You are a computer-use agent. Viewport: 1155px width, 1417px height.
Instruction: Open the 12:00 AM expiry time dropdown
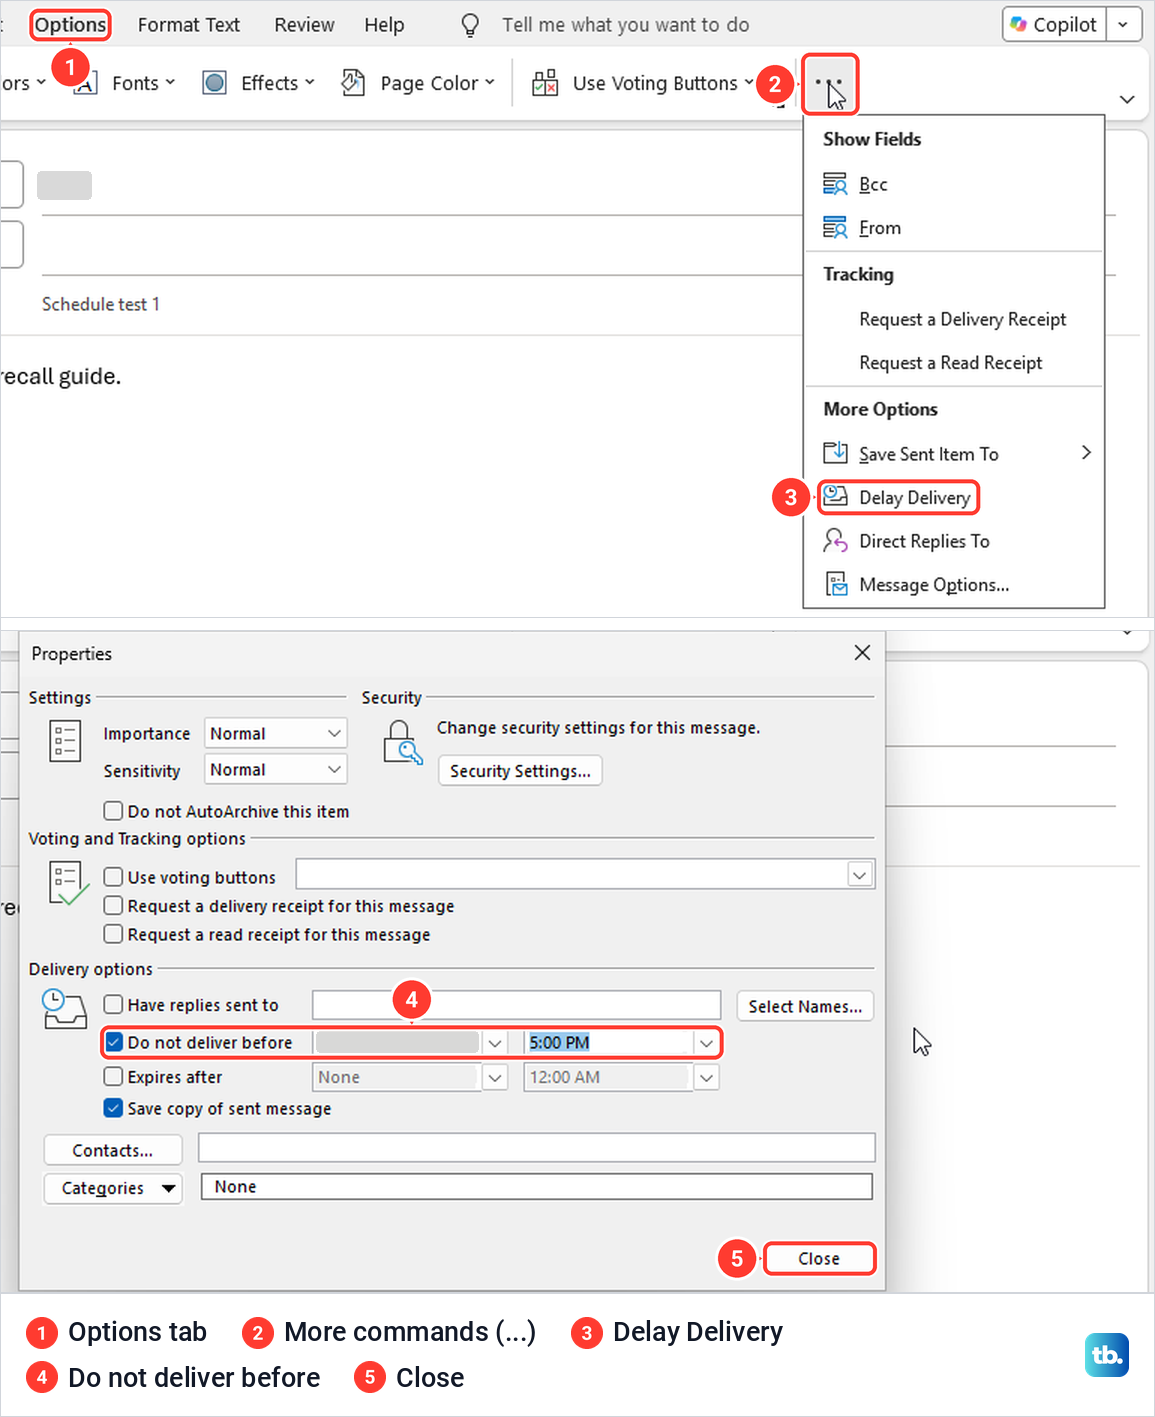(x=707, y=1077)
